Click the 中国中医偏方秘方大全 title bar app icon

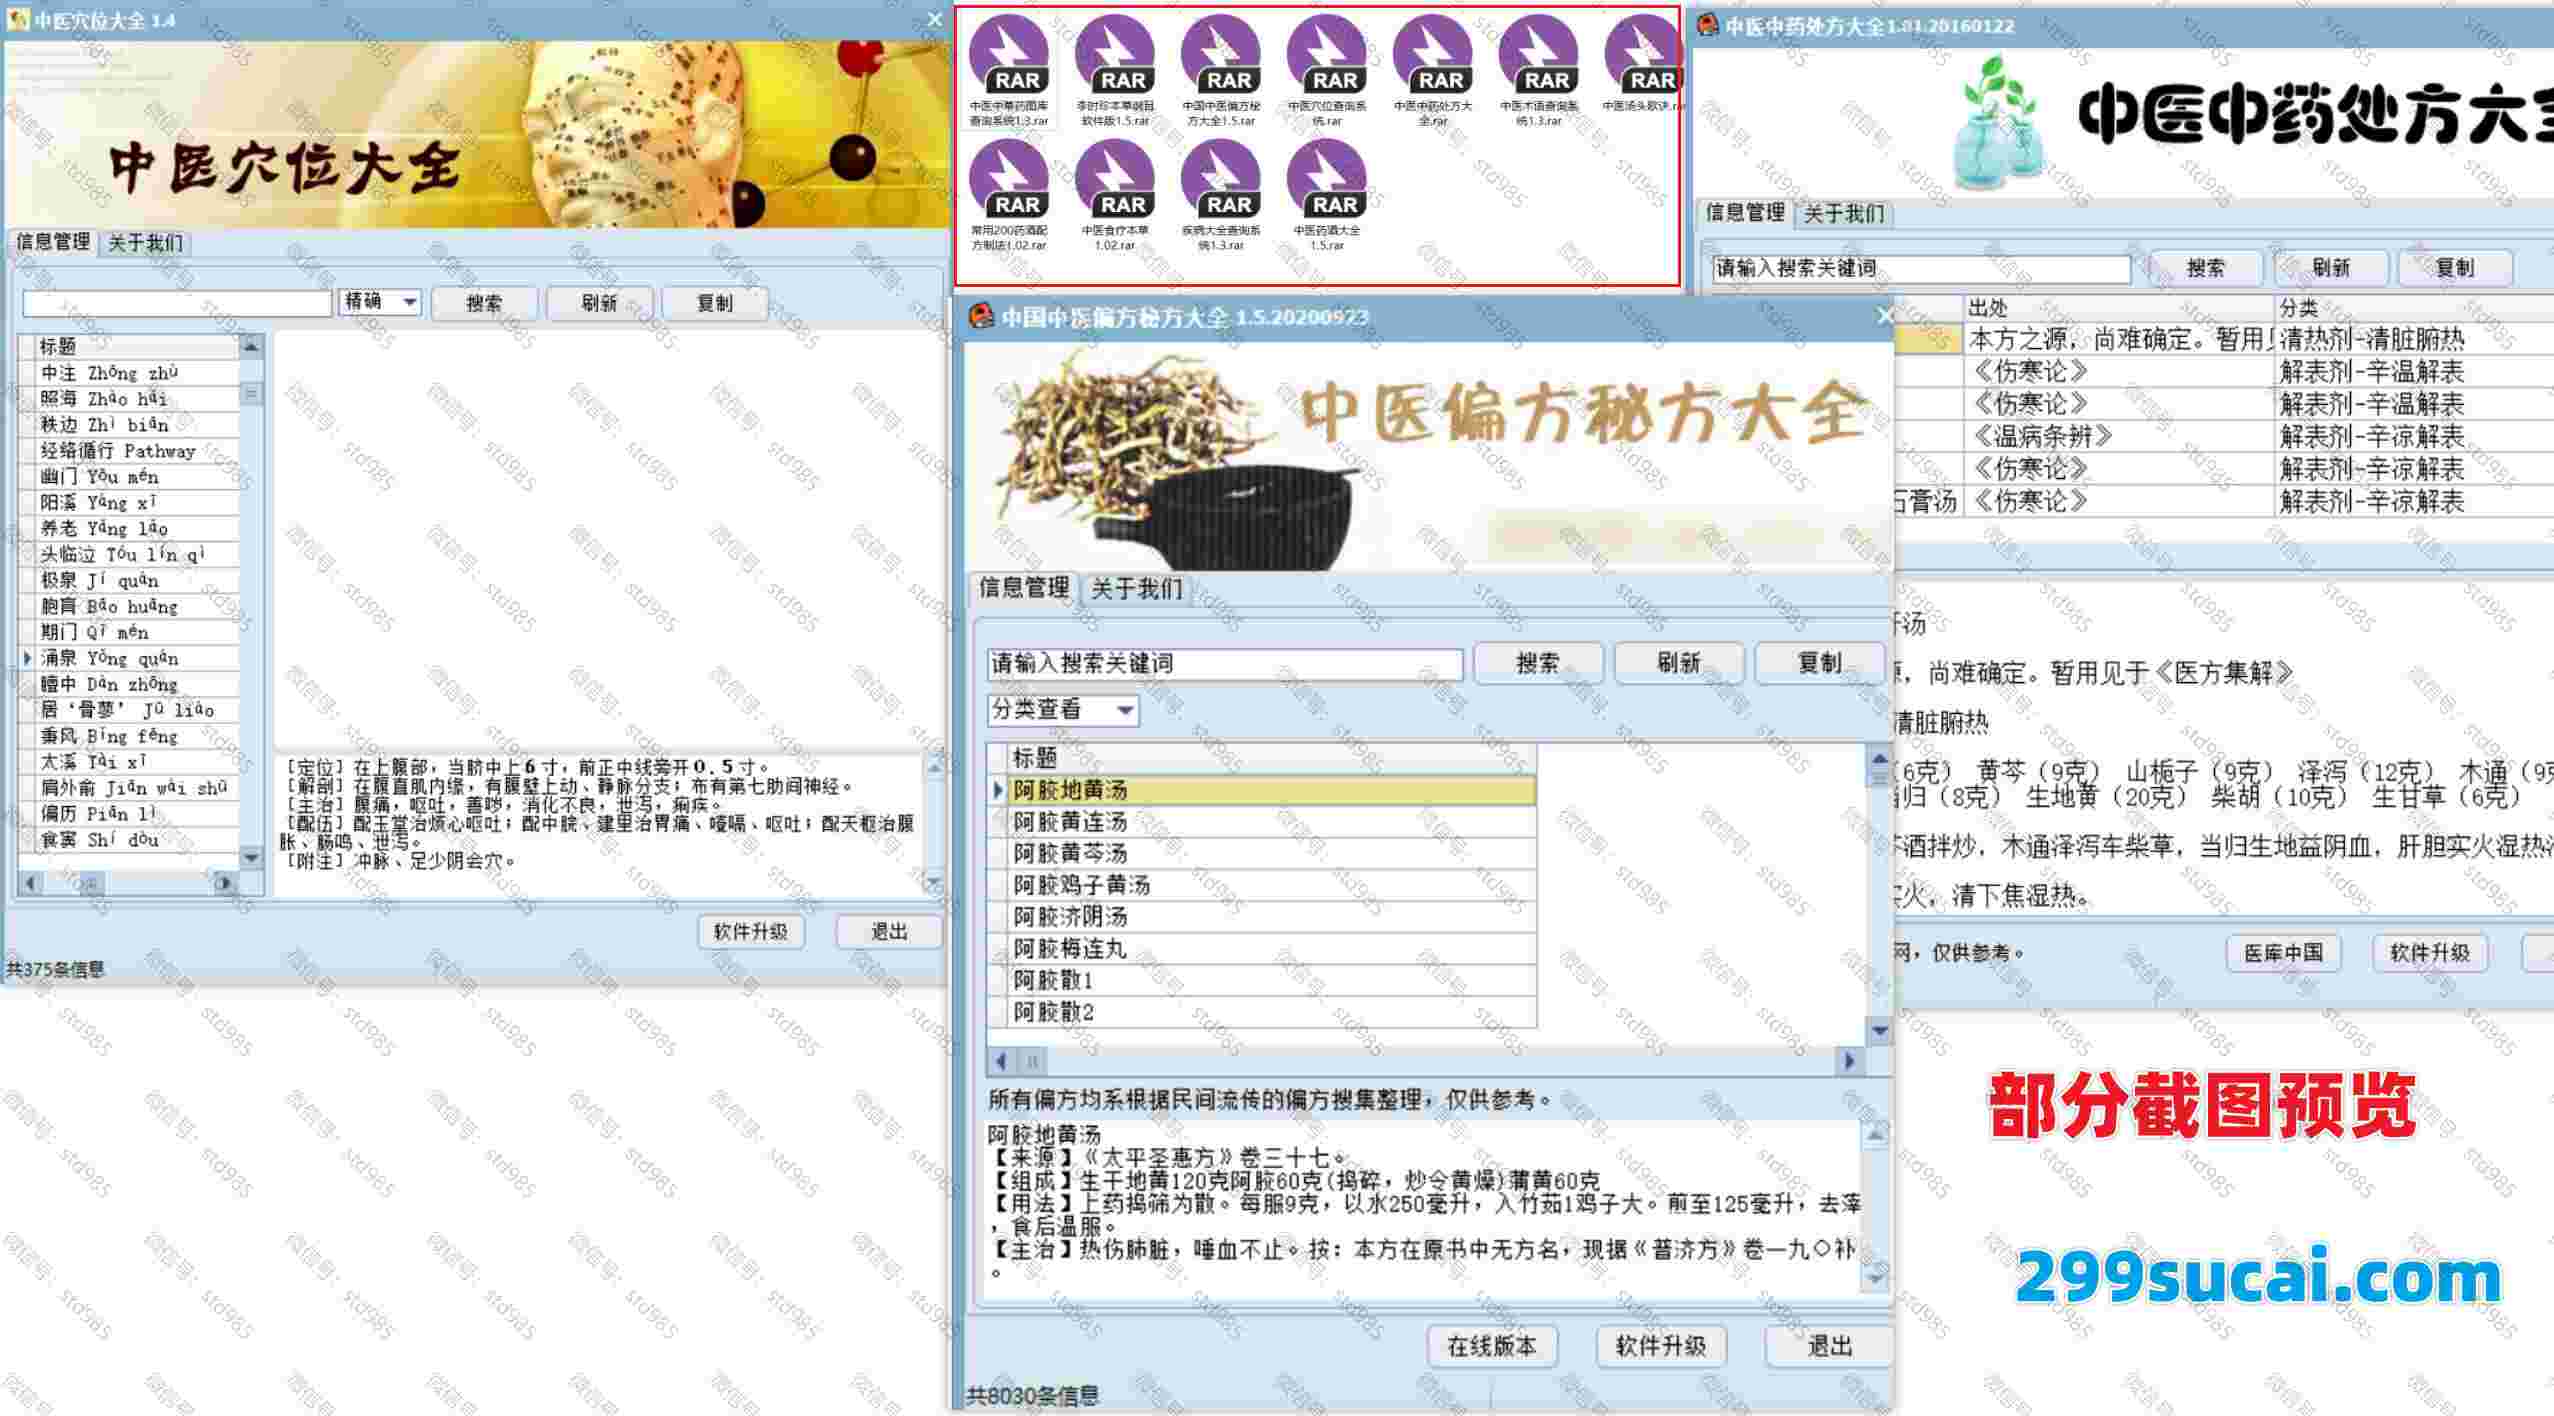980,316
